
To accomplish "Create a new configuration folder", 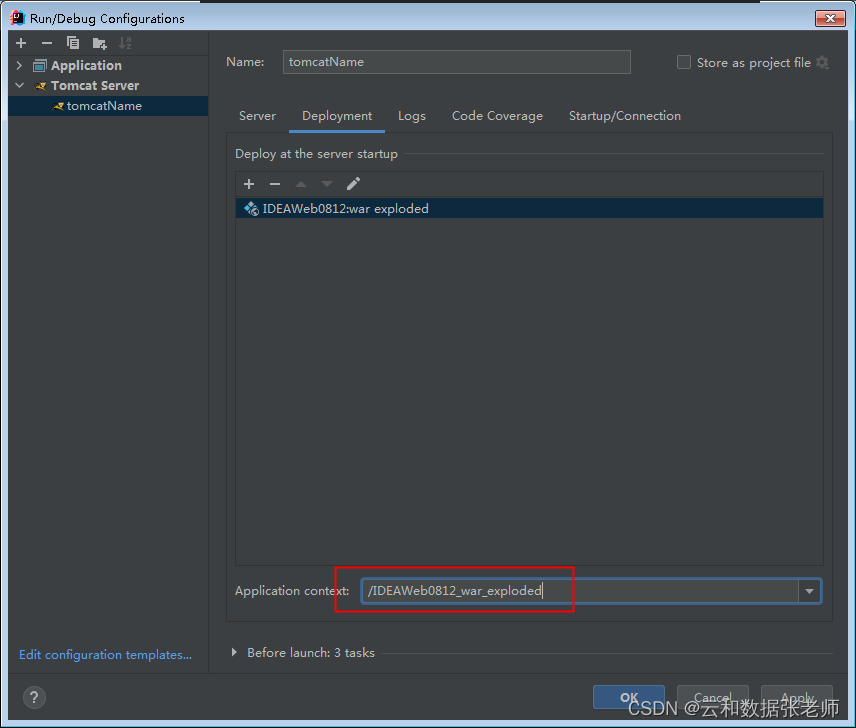I will click(99, 43).
